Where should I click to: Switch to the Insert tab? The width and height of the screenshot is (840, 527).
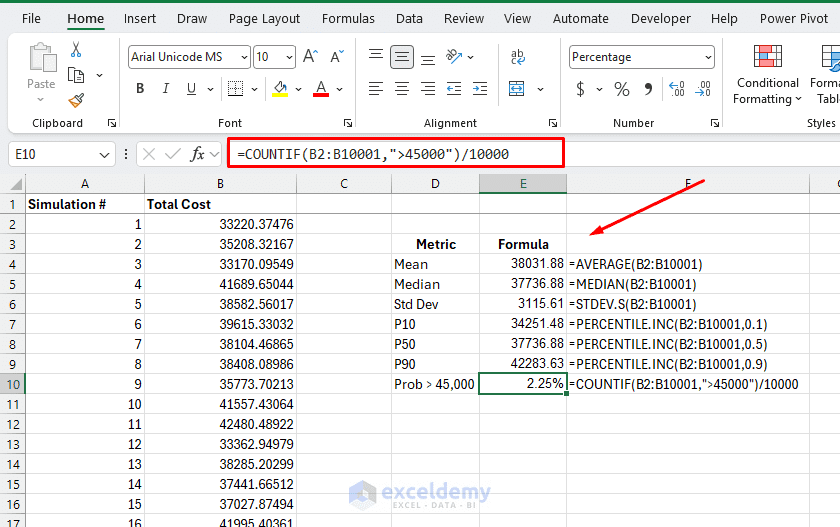click(x=140, y=19)
